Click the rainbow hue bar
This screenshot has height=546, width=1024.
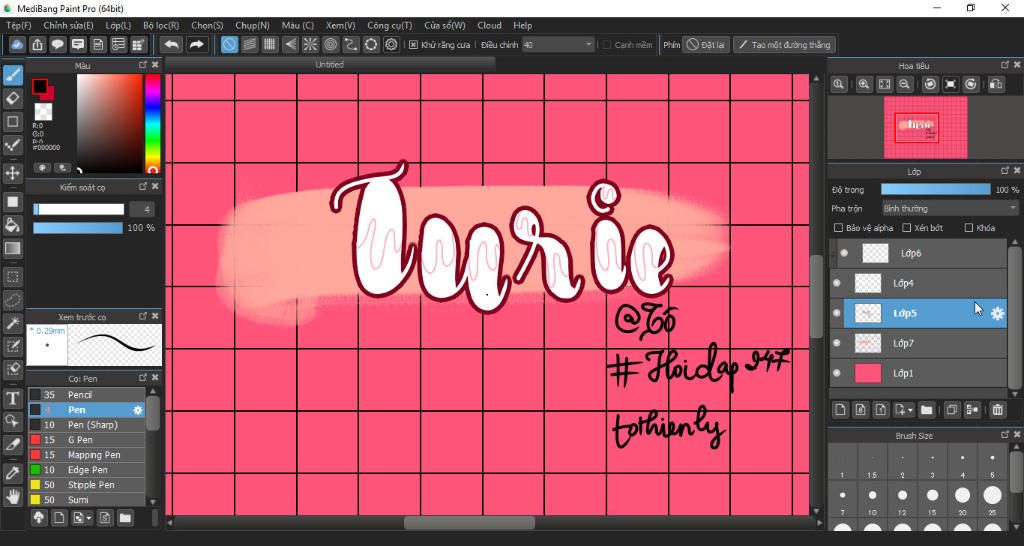pos(152,123)
